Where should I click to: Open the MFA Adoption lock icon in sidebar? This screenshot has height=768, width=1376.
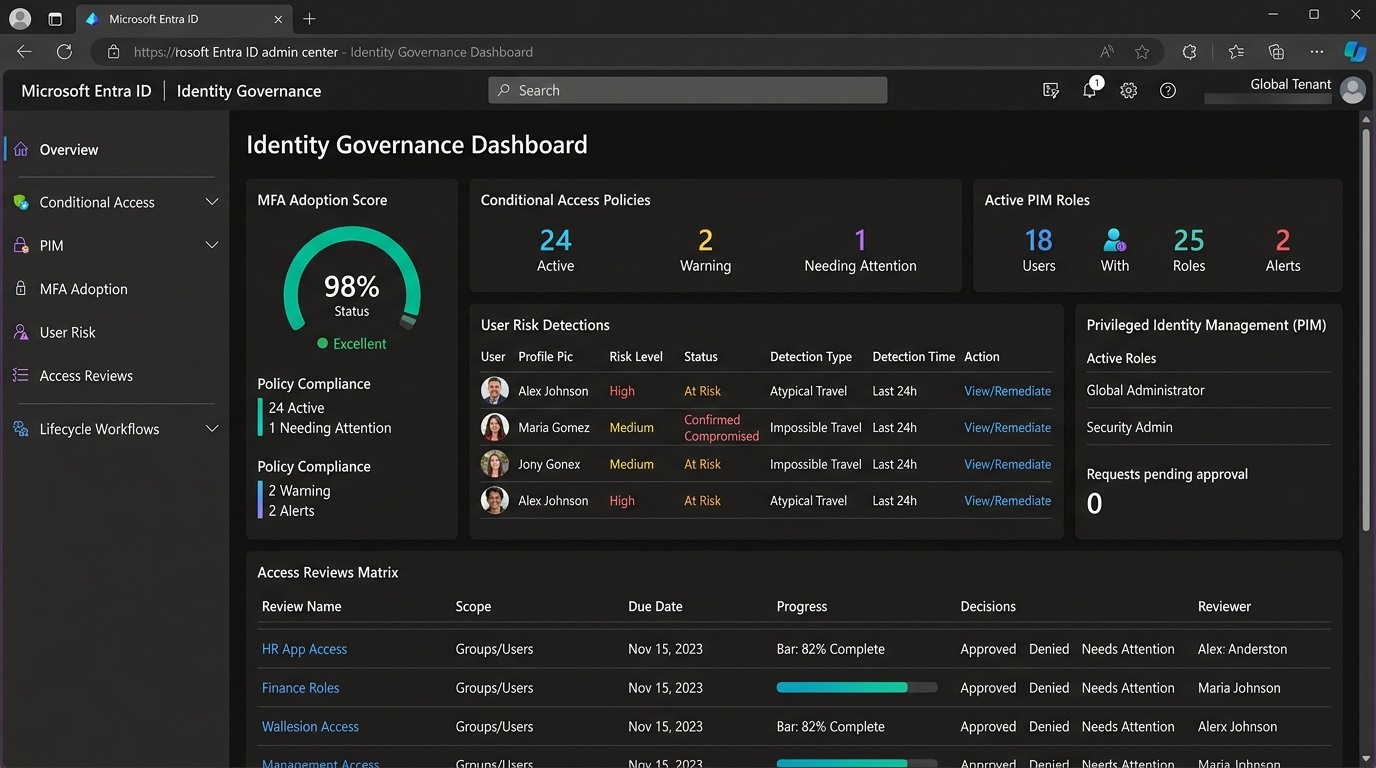point(21,289)
